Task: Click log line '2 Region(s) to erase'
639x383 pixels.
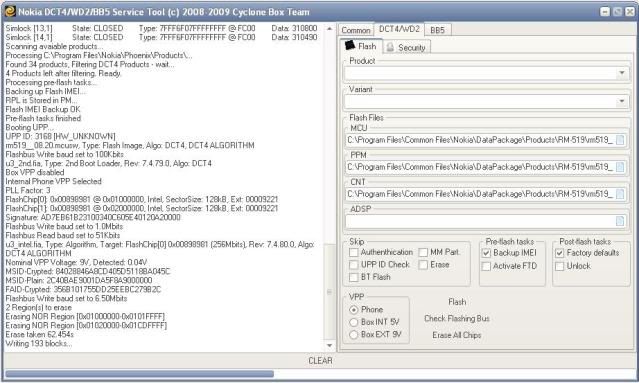Action: tap(39, 308)
